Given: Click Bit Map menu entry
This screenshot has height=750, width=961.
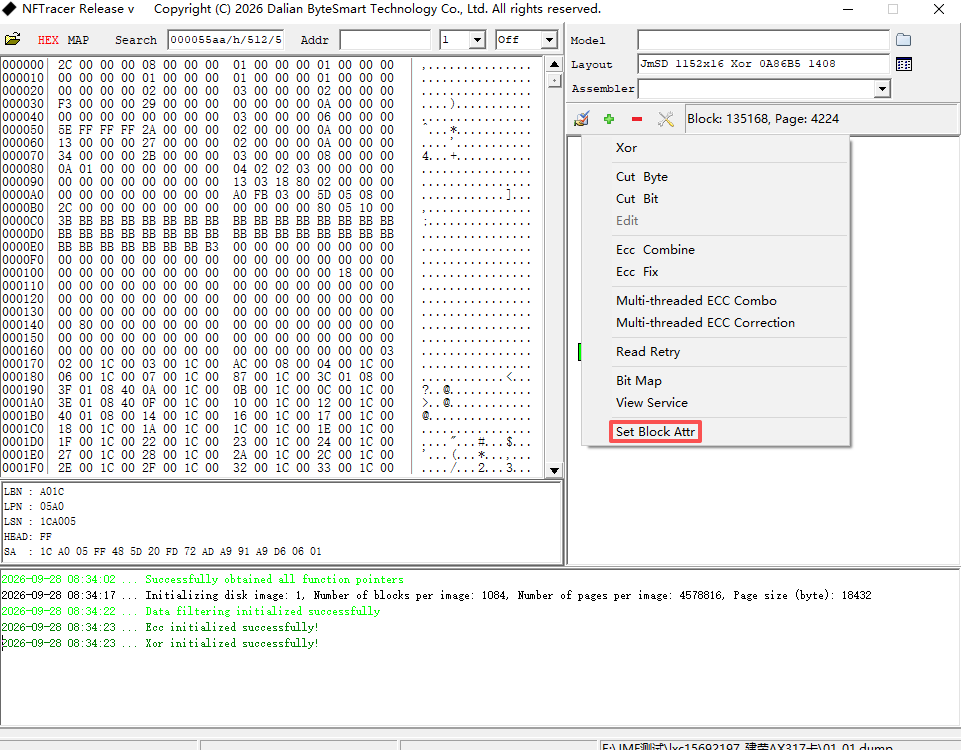Looking at the screenshot, I should [x=639, y=381].
